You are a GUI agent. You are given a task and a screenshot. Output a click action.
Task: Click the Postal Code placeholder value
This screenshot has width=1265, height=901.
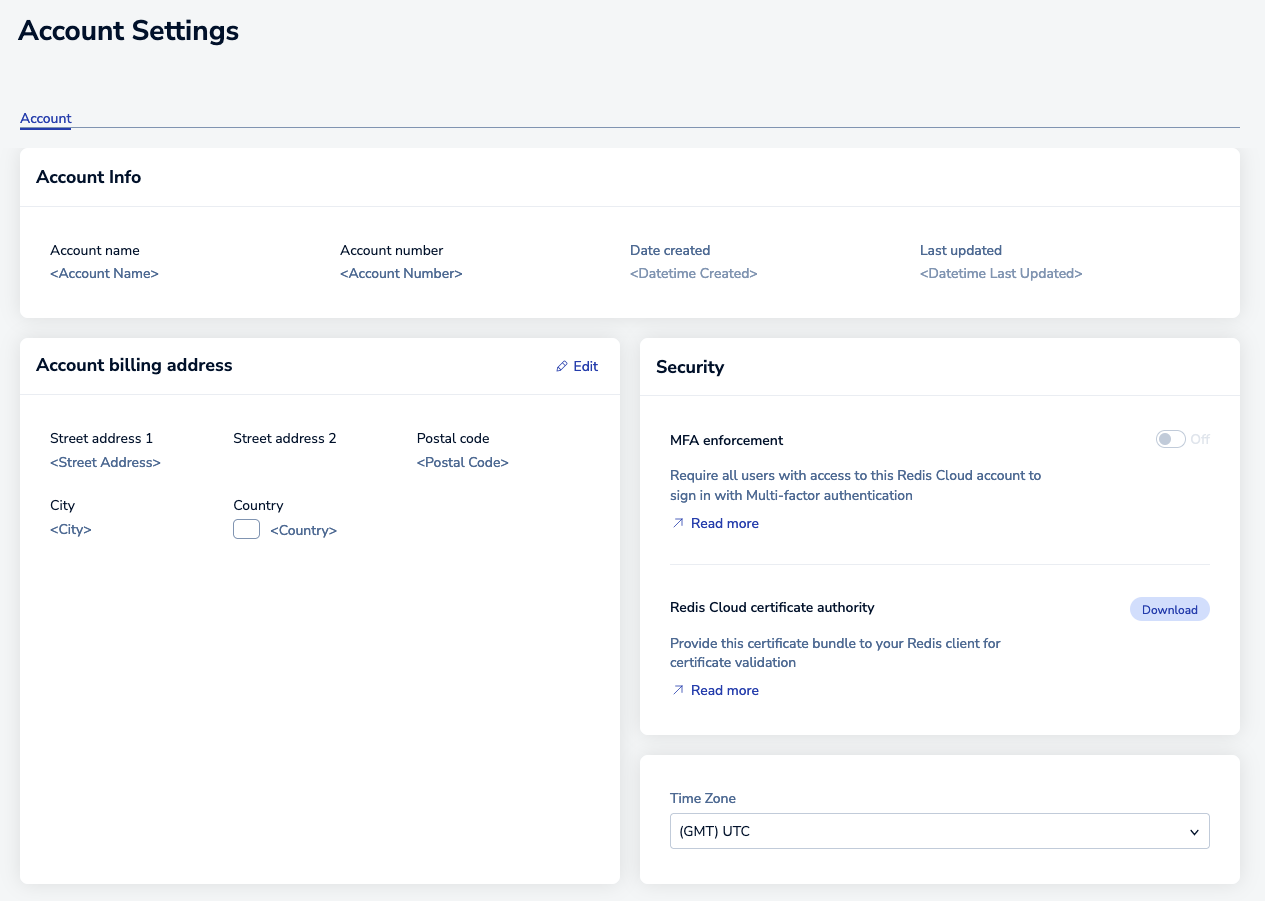462,462
